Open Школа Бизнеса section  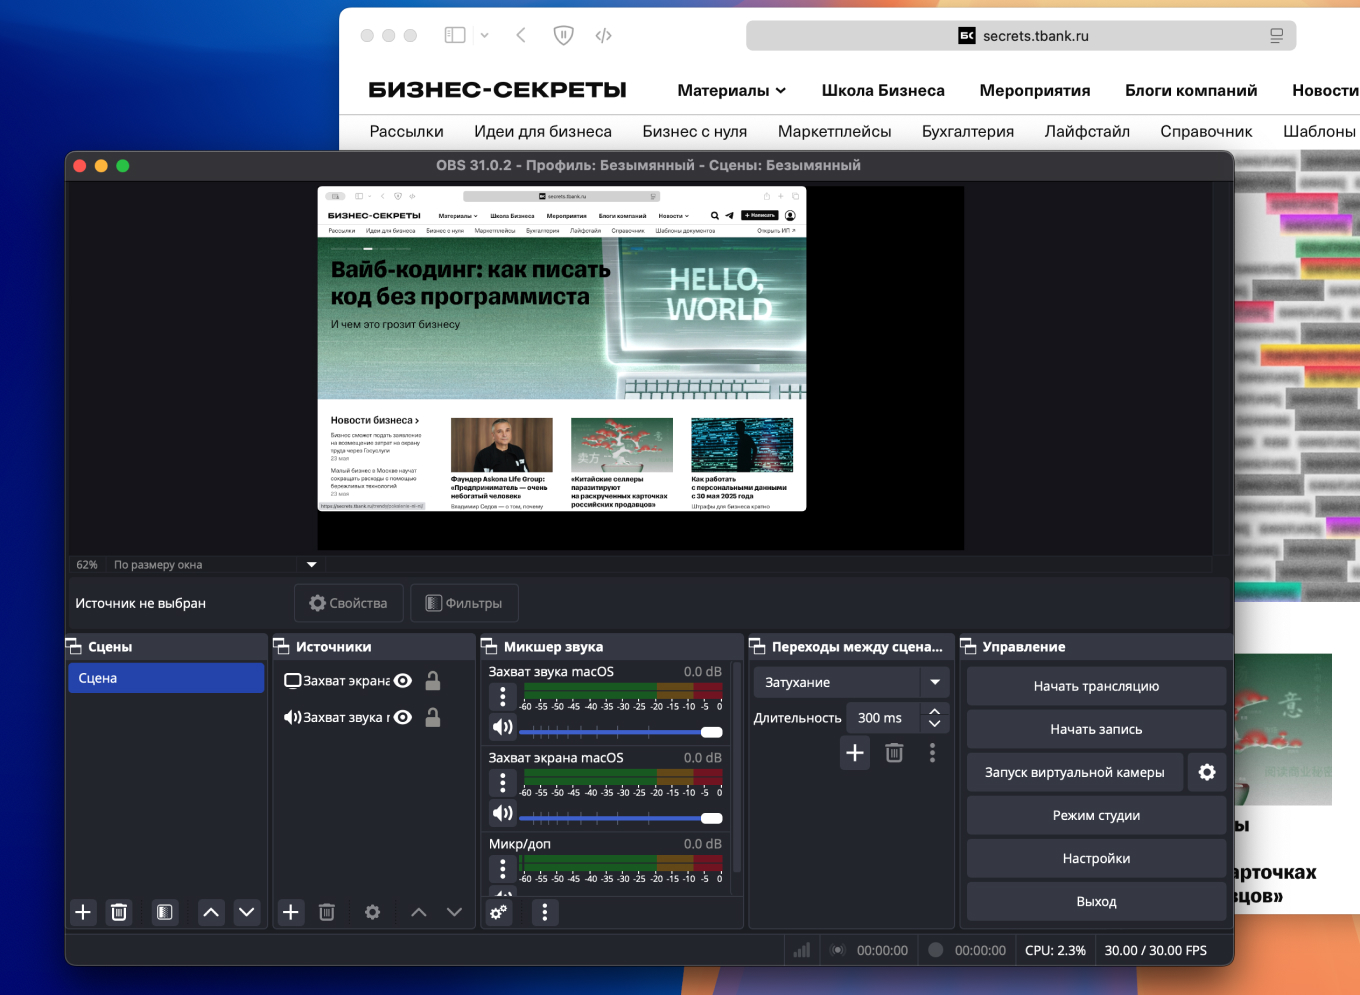[883, 90]
